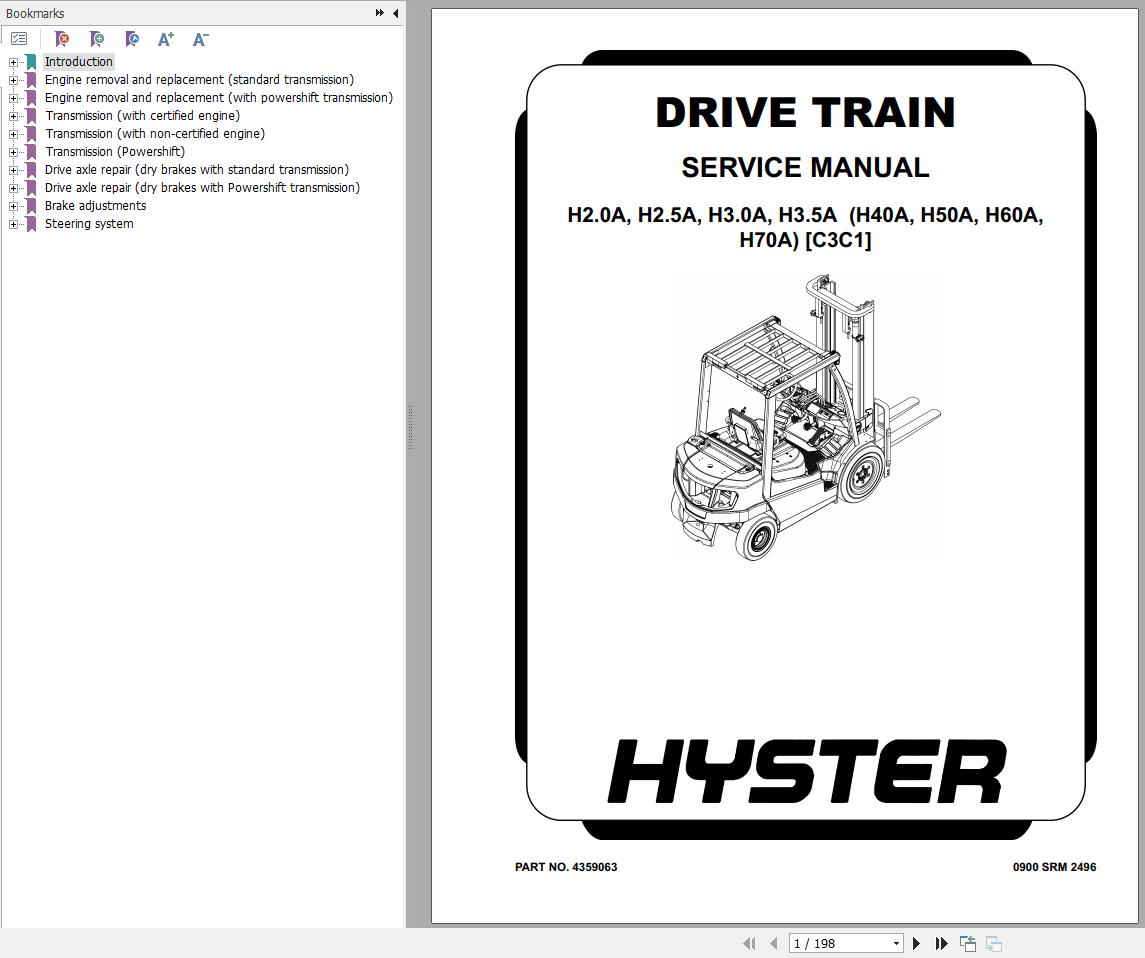Expand Drive axle repair (Powershift transmission) bookmark
Screen dimensions: 1145x958
pyautogui.click(x=13, y=188)
